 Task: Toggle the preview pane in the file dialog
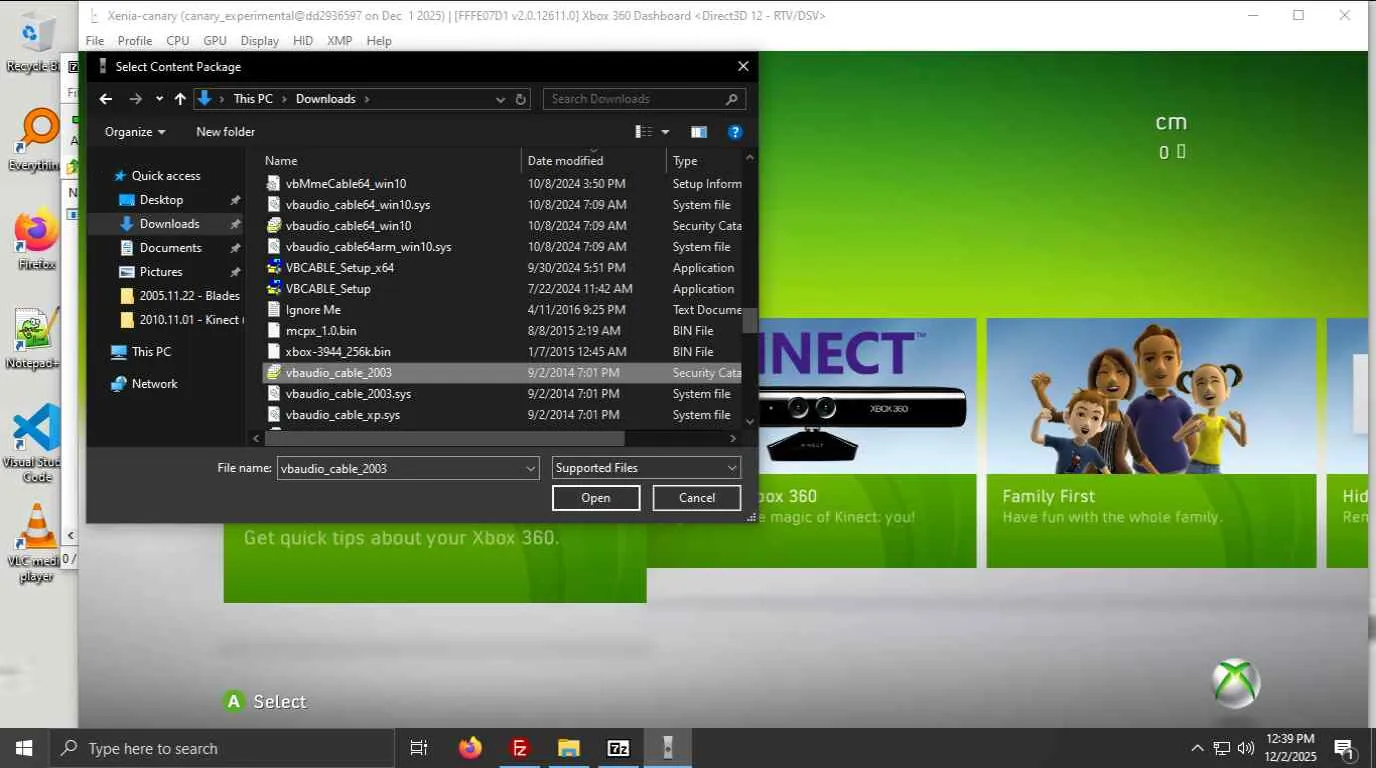[x=699, y=132]
